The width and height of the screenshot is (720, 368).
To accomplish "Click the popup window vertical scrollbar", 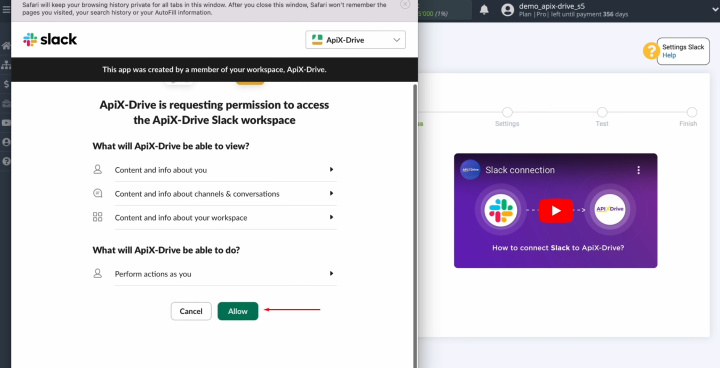I will click(416, 225).
